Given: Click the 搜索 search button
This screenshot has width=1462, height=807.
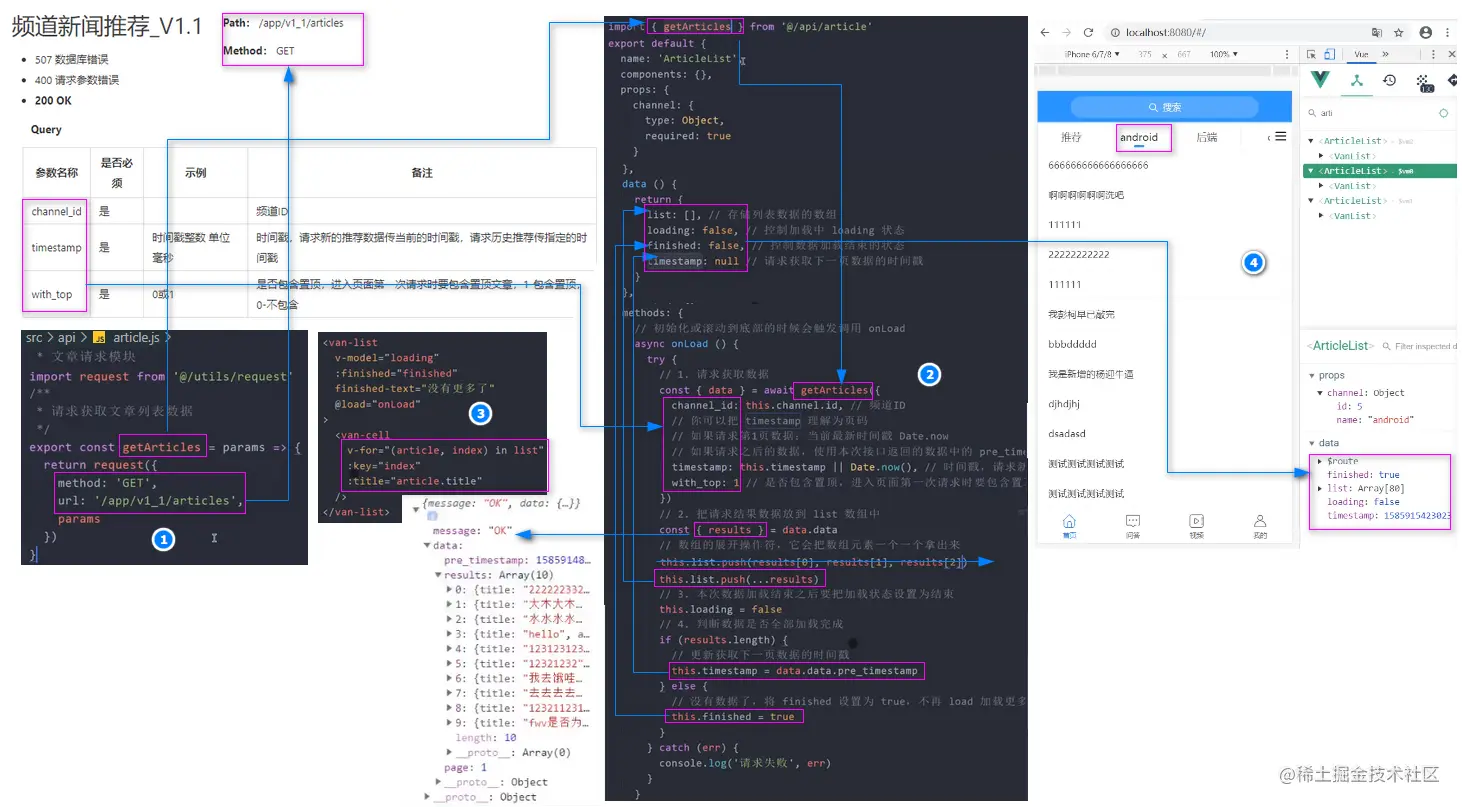Looking at the screenshot, I should [1166, 107].
